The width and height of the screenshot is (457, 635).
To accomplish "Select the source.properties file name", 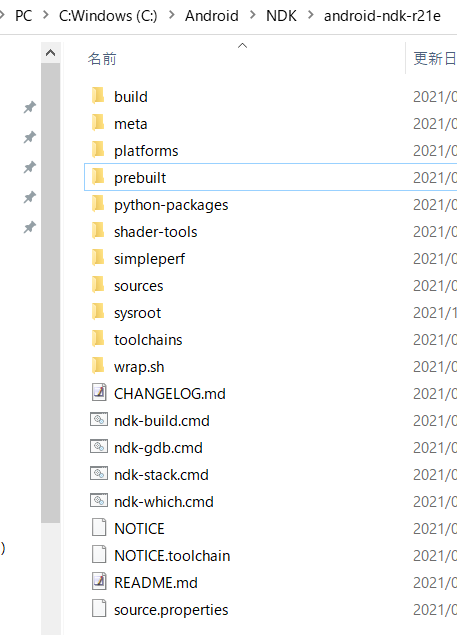I will [x=171, y=610].
